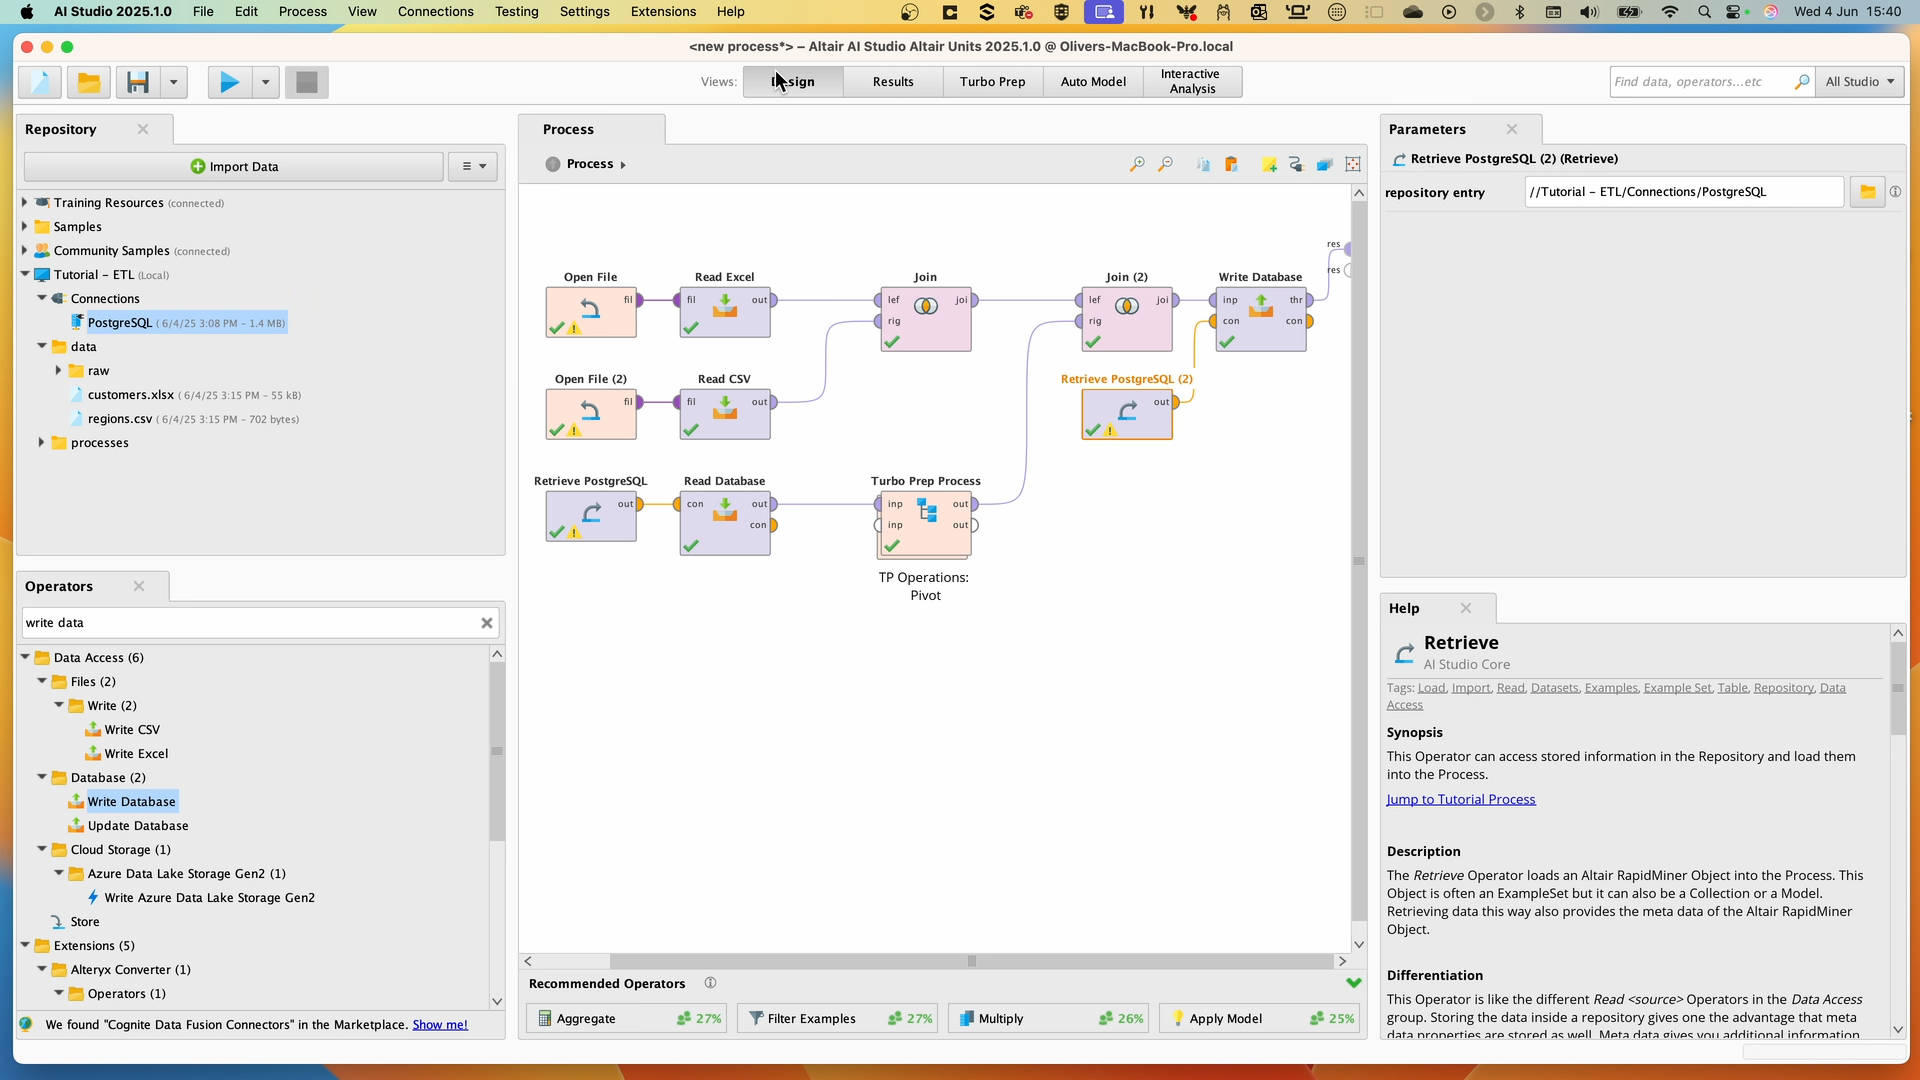Open the Extensions menu

(x=662, y=11)
